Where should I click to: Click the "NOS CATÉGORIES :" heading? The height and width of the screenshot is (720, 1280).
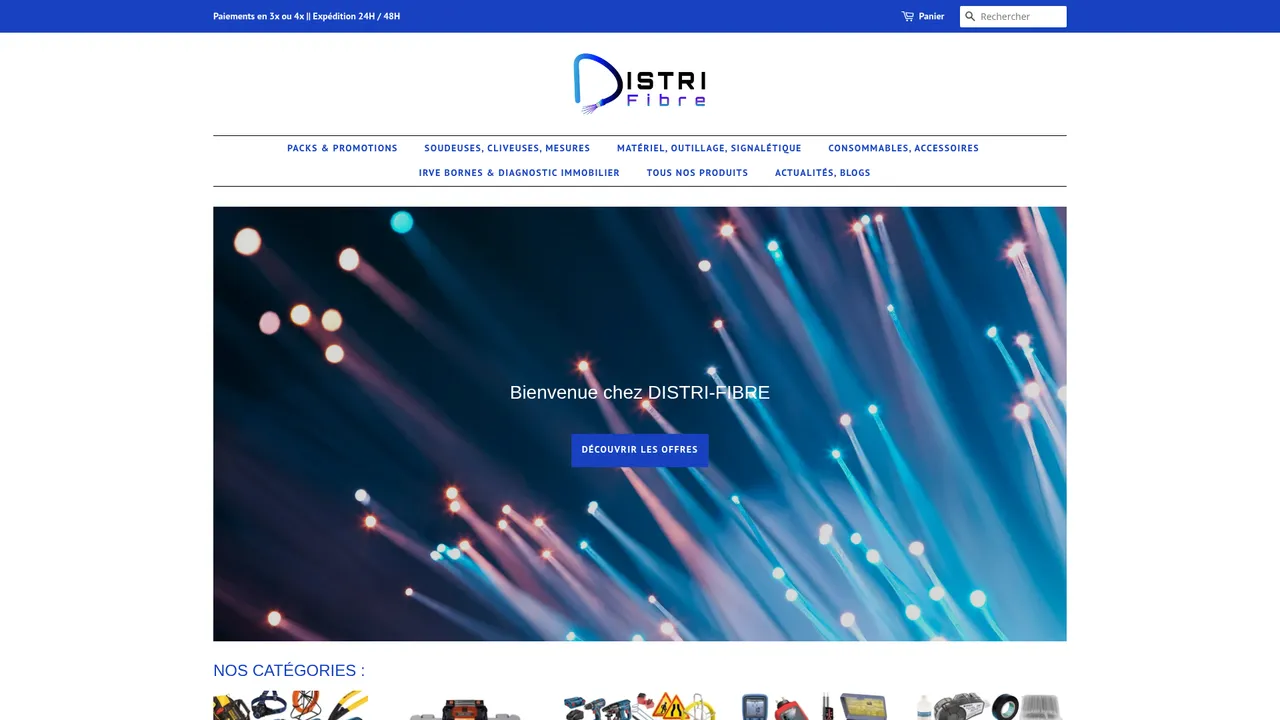tap(289, 670)
